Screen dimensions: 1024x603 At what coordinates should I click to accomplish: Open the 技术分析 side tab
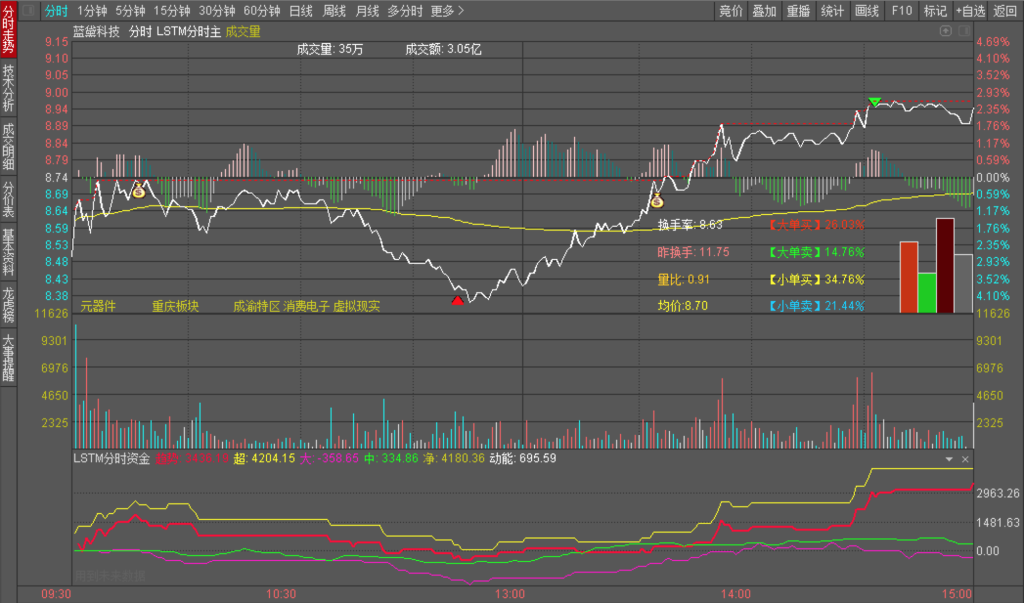point(9,88)
